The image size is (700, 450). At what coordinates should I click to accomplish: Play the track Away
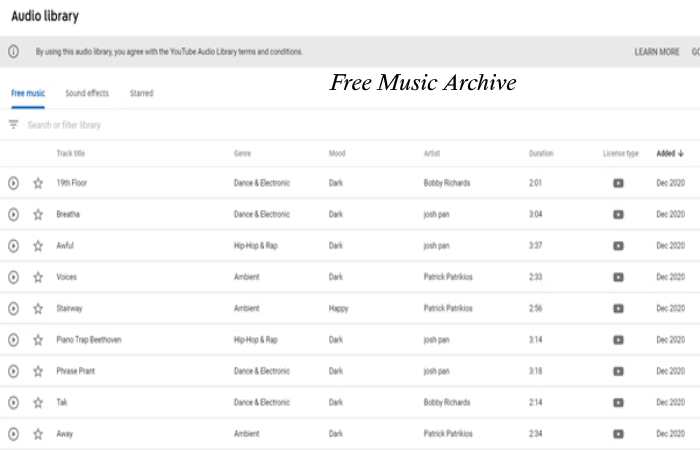pyautogui.click(x=13, y=434)
